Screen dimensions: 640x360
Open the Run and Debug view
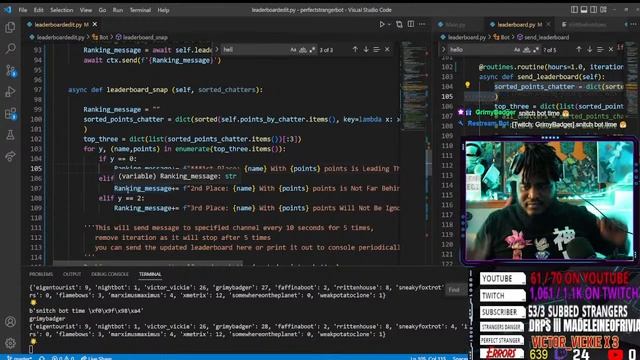tap(10, 92)
